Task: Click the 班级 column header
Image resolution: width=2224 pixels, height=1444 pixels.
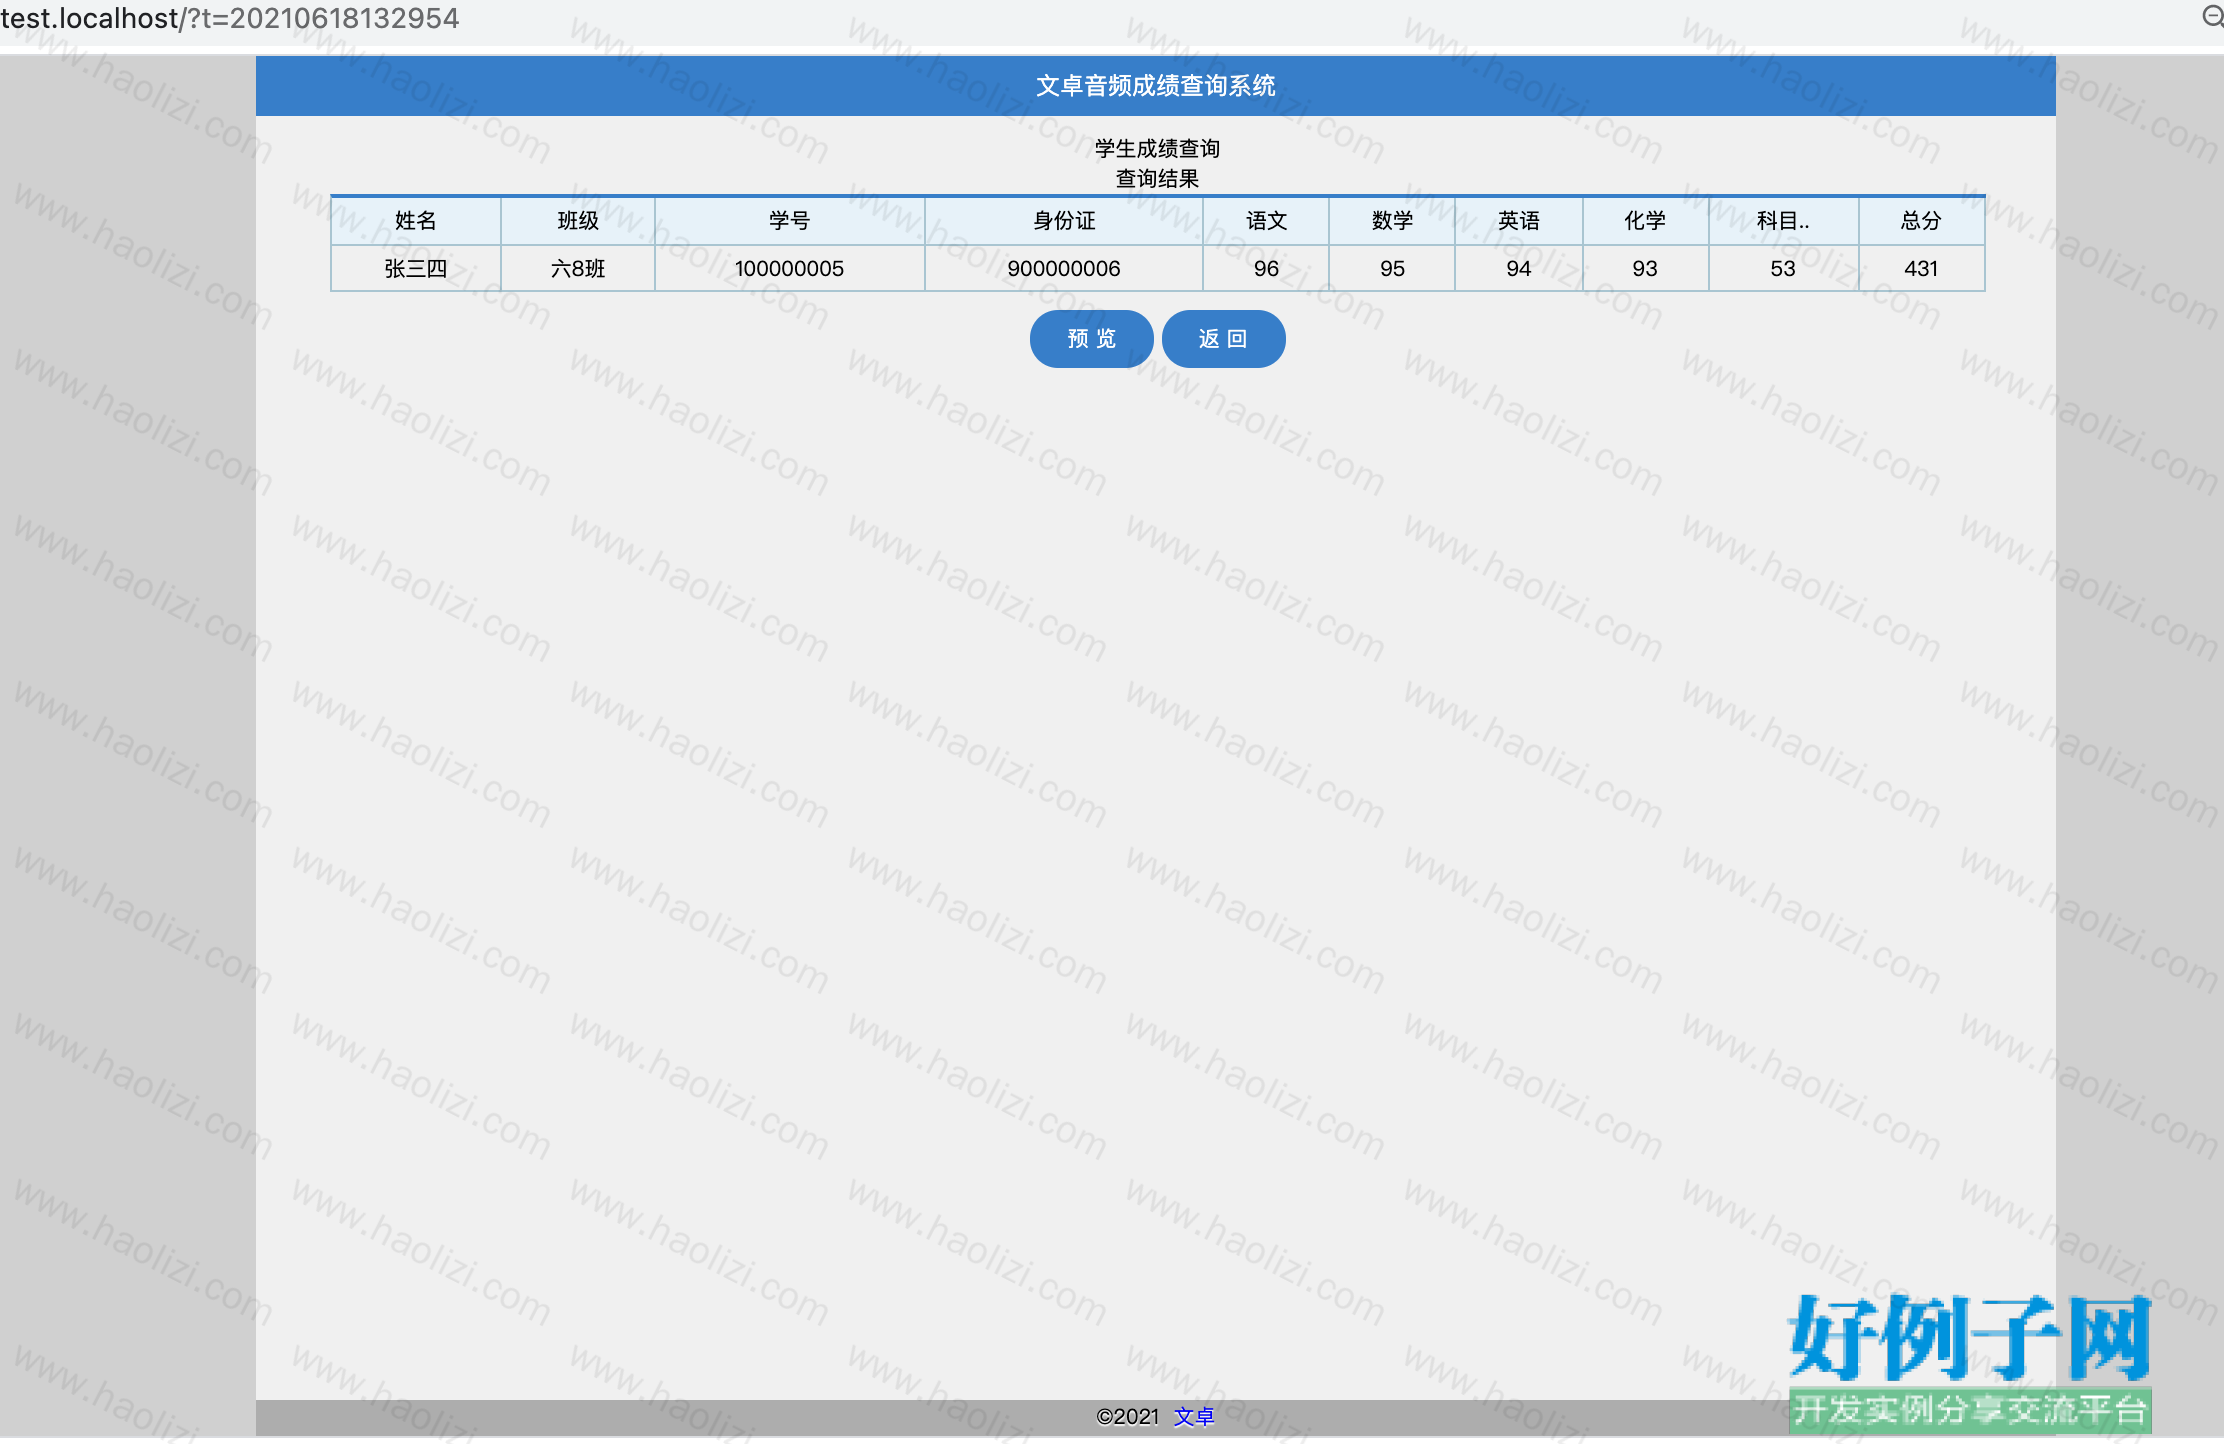Action: (578, 221)
